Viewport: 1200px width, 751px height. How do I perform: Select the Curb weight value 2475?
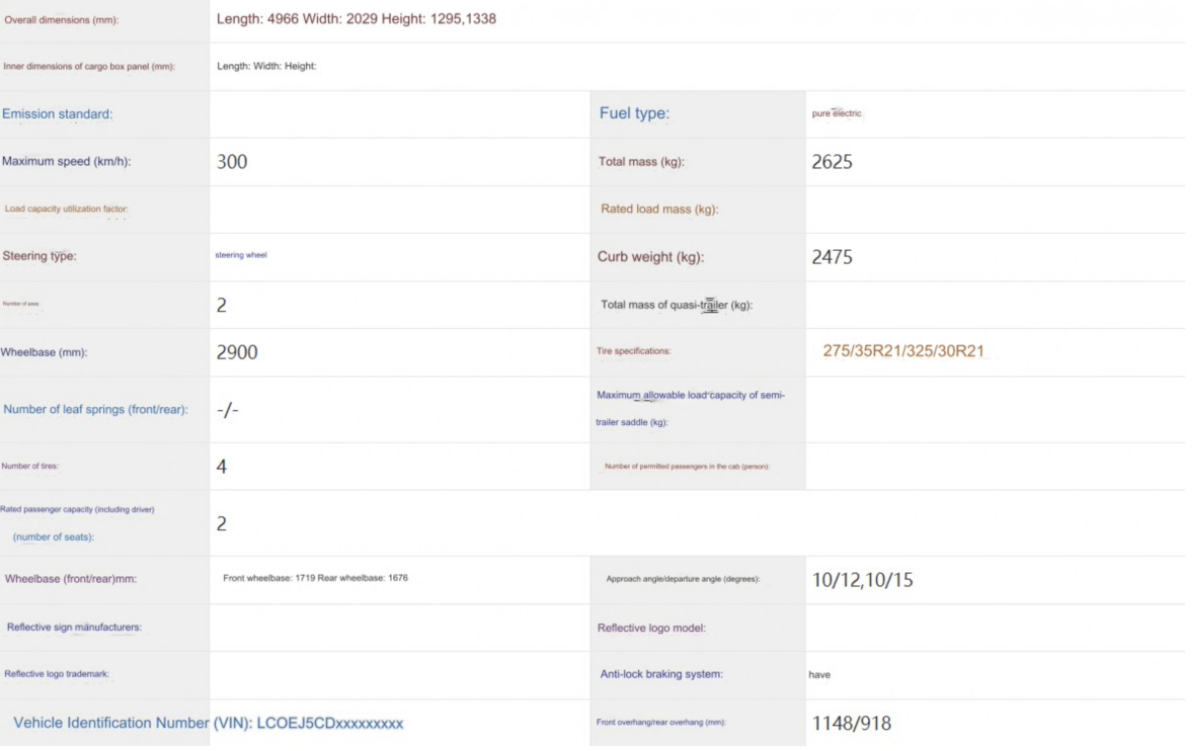pos(832,257)
